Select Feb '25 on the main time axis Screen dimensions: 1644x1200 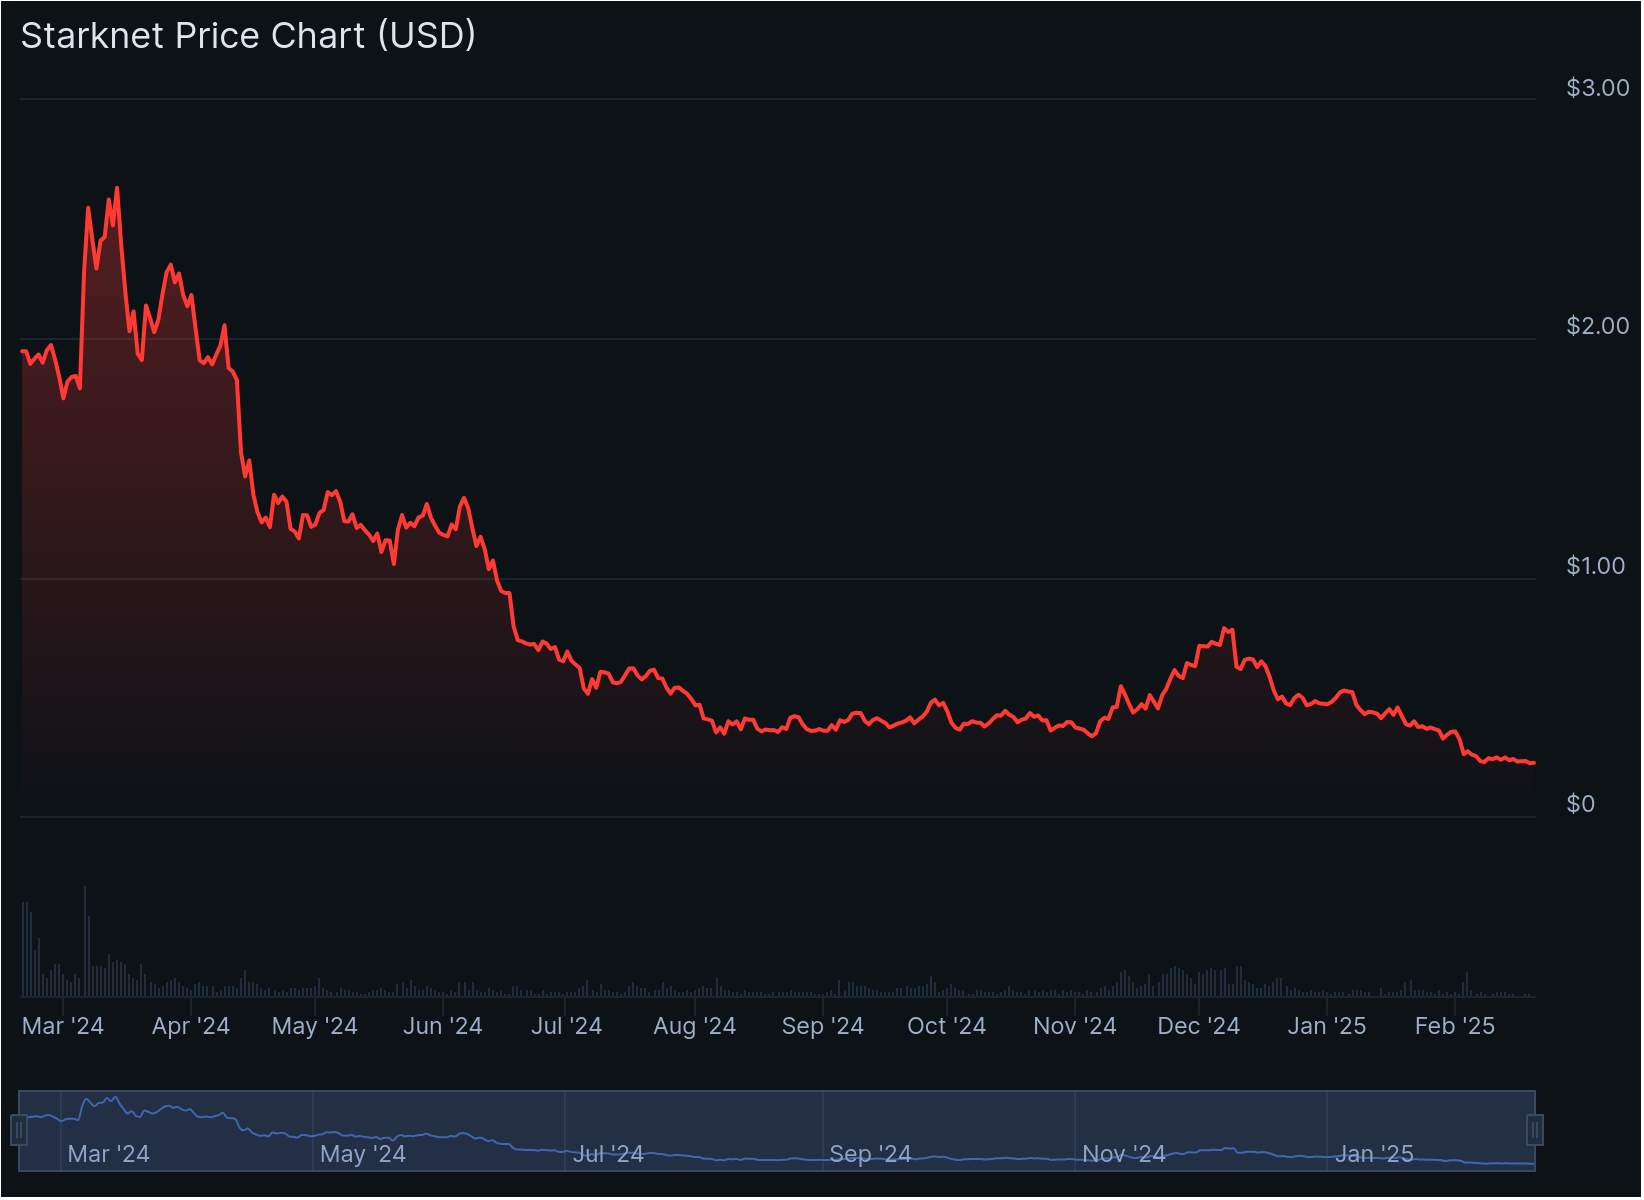[x=1454, y=1026]
